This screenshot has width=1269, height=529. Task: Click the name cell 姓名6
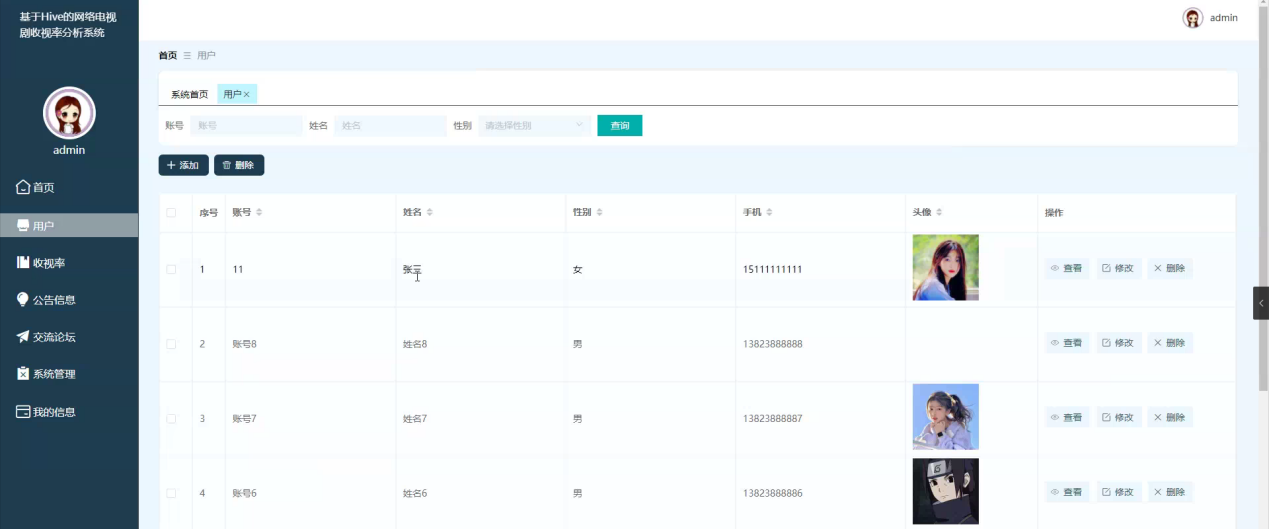[x=415, y=493]
